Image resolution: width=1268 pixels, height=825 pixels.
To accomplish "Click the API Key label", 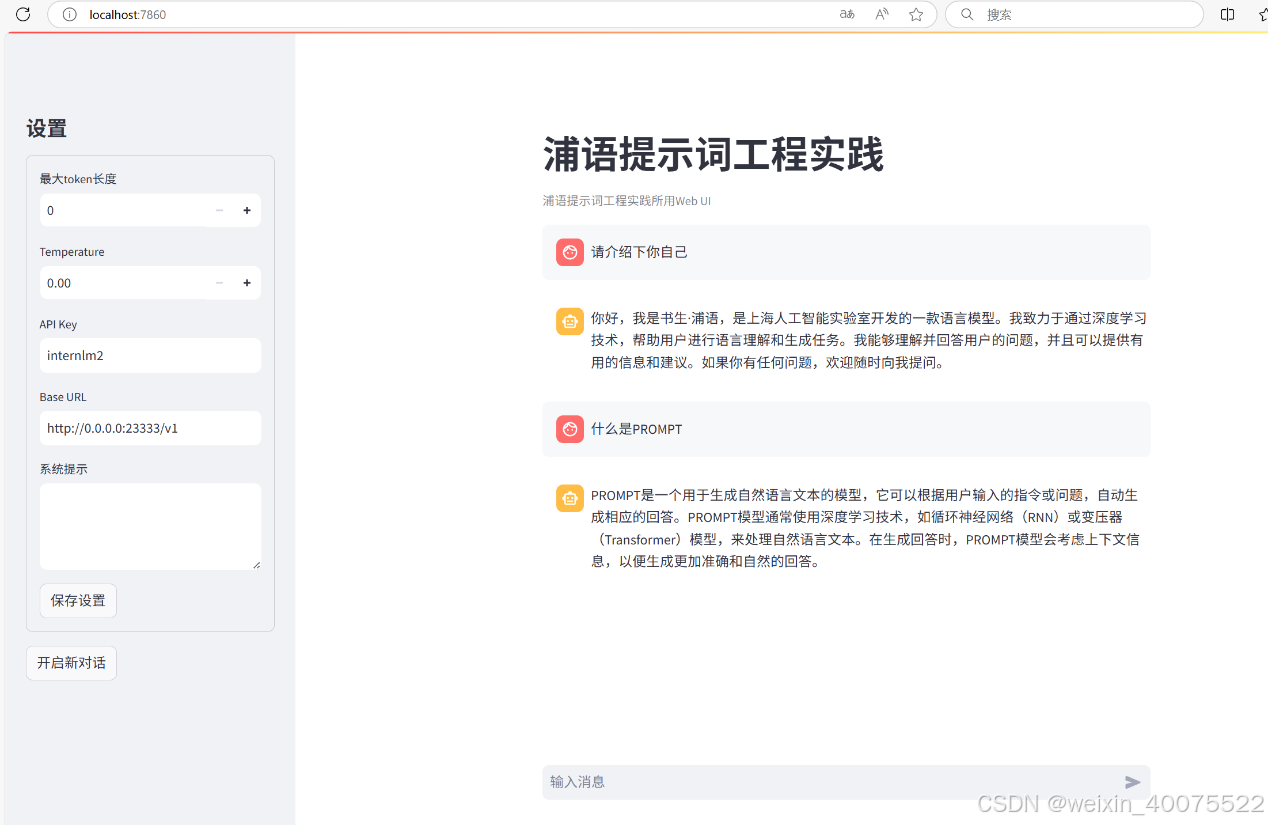I will [x=58, y=324].
